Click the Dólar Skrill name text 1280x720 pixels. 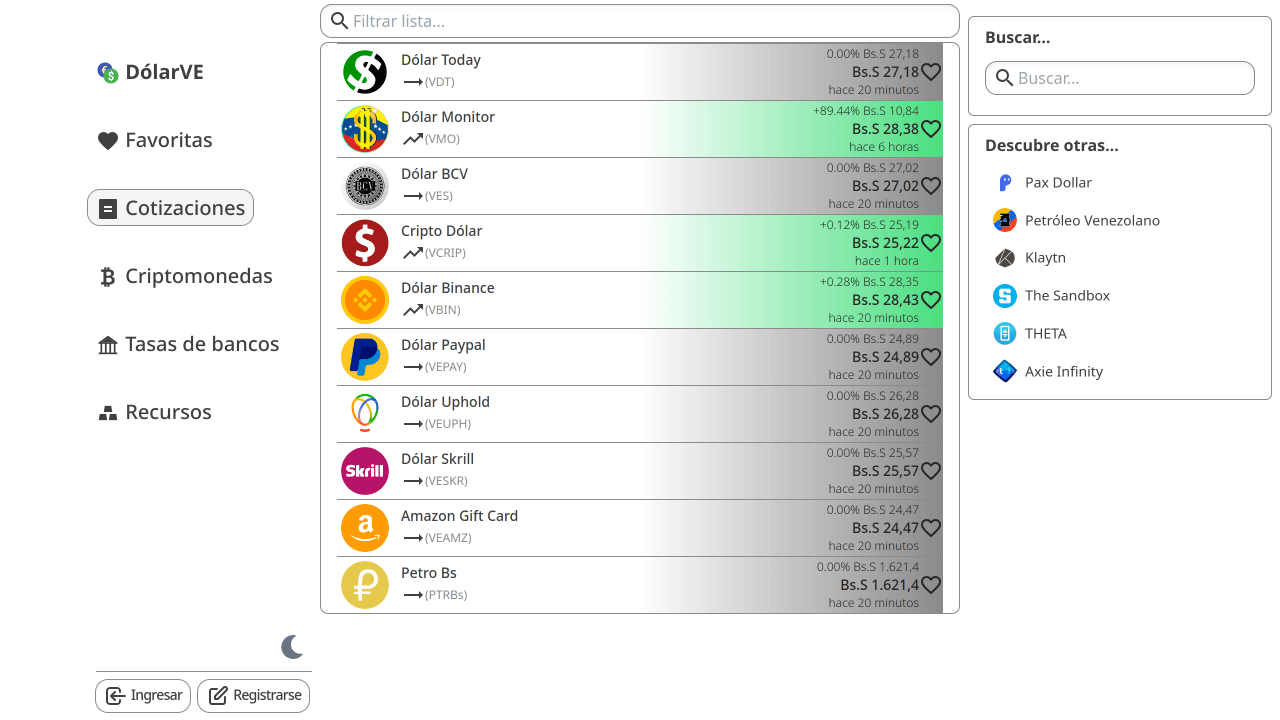(437, 459)
